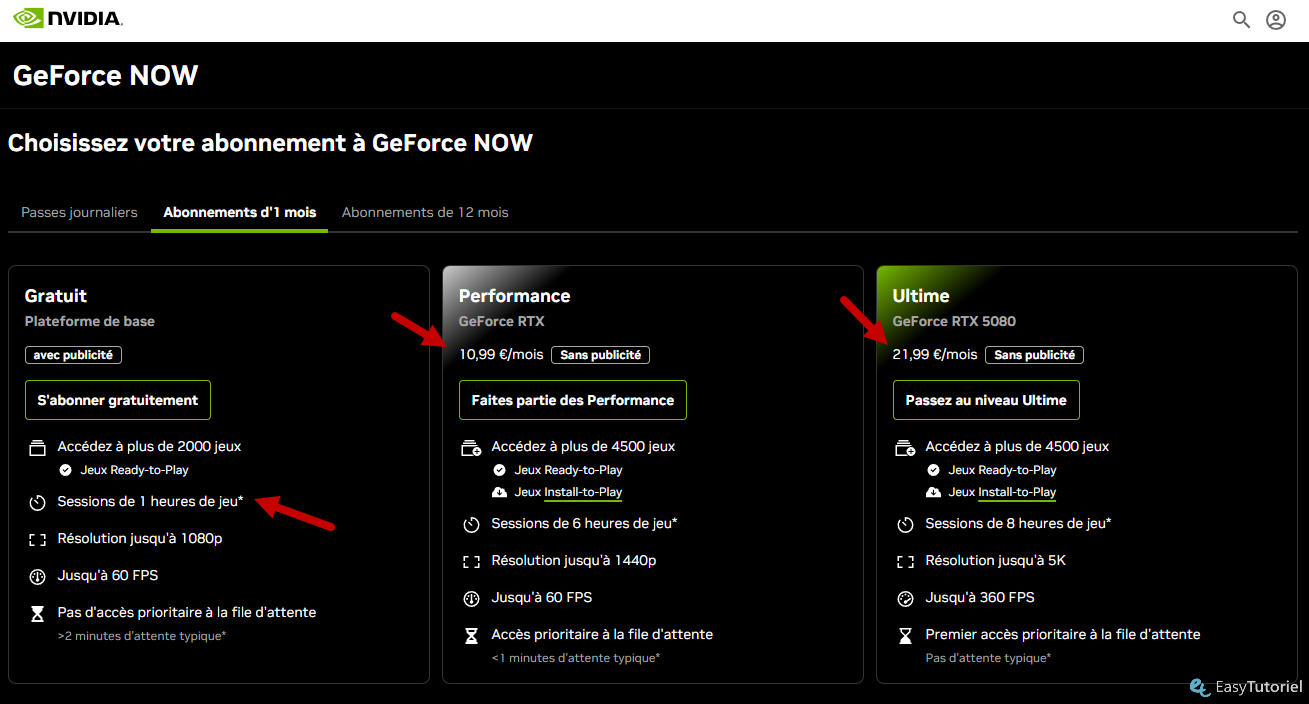Viewport: 1309px width, 704px height.
Task: Click the checkmark icon in Ultime Ready-to-Play
Action: pyautogui.click(x=933, y=470)
